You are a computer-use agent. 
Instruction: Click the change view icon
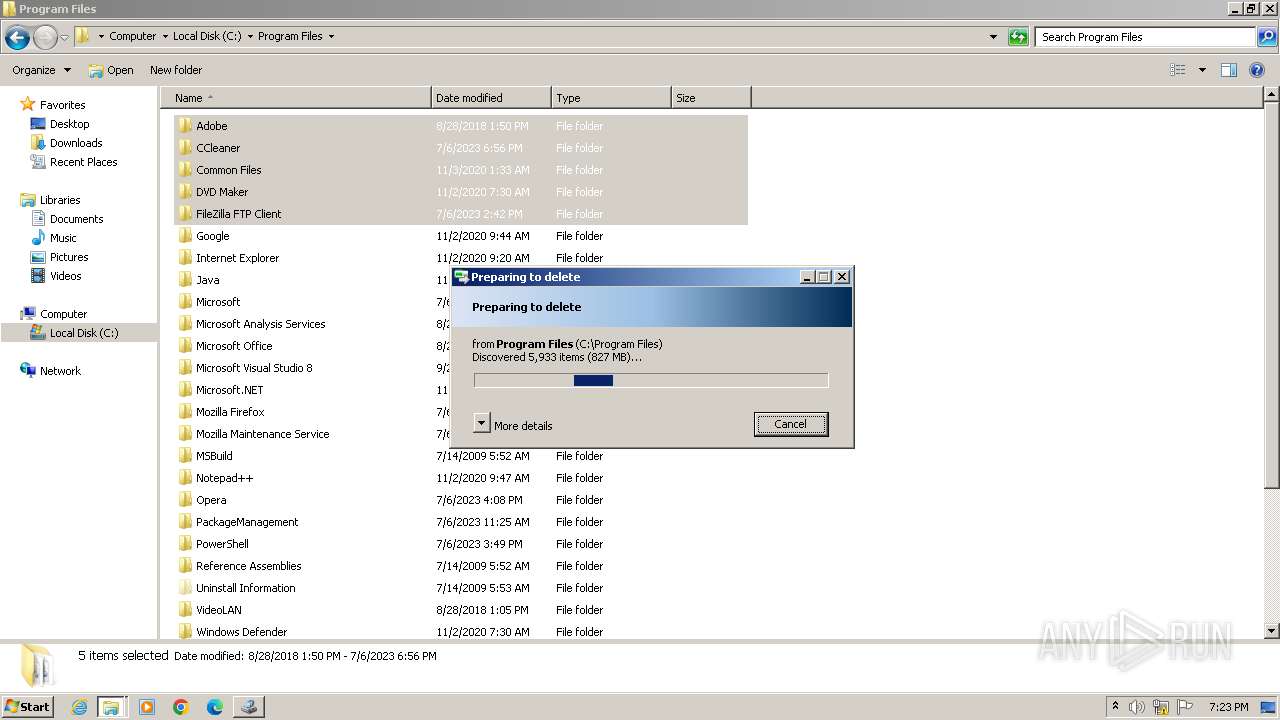point(1178,70)
